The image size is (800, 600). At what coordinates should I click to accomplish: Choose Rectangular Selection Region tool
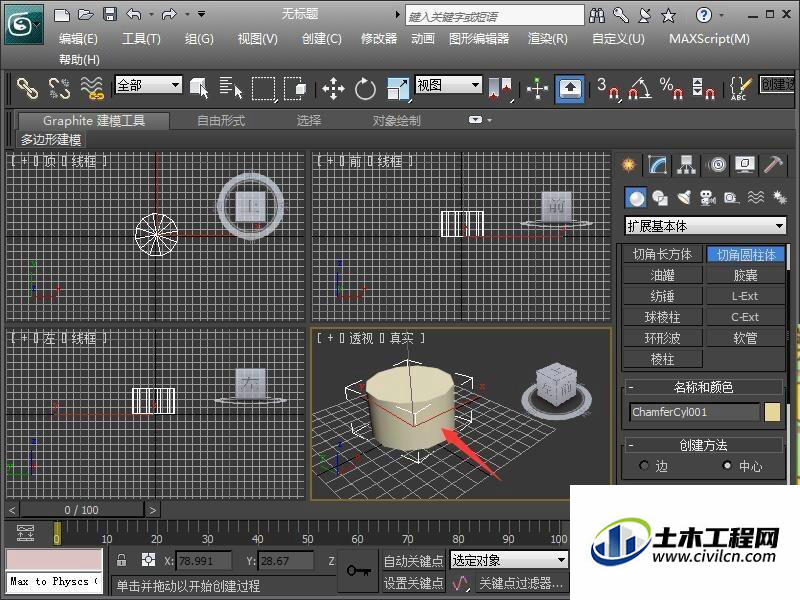264,89
